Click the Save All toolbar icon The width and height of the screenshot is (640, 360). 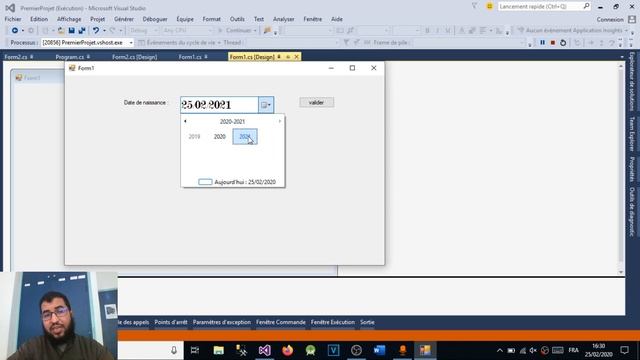(x=82, y=31)
